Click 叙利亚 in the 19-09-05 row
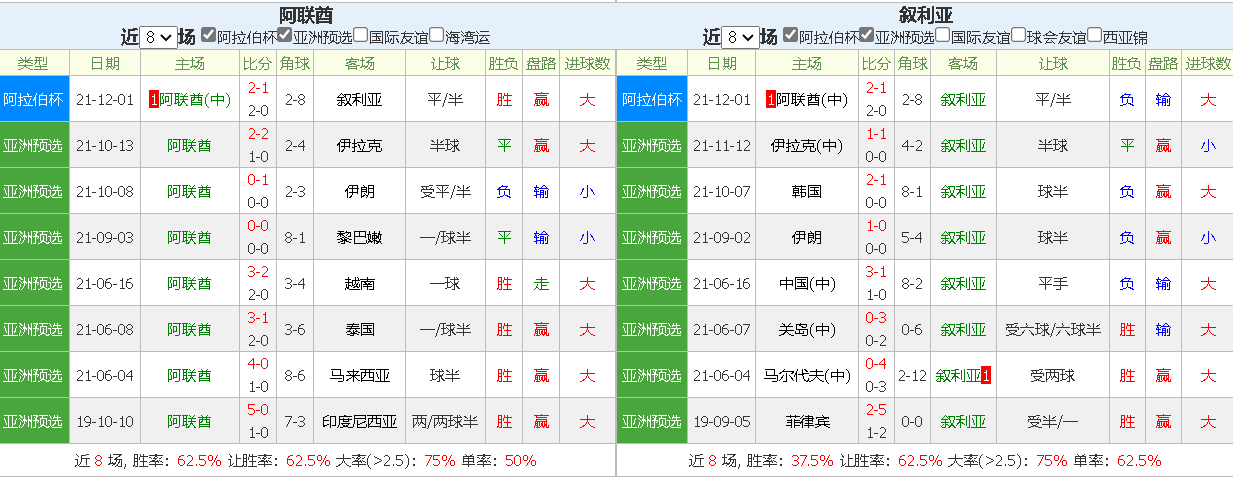 coord(963,422)
